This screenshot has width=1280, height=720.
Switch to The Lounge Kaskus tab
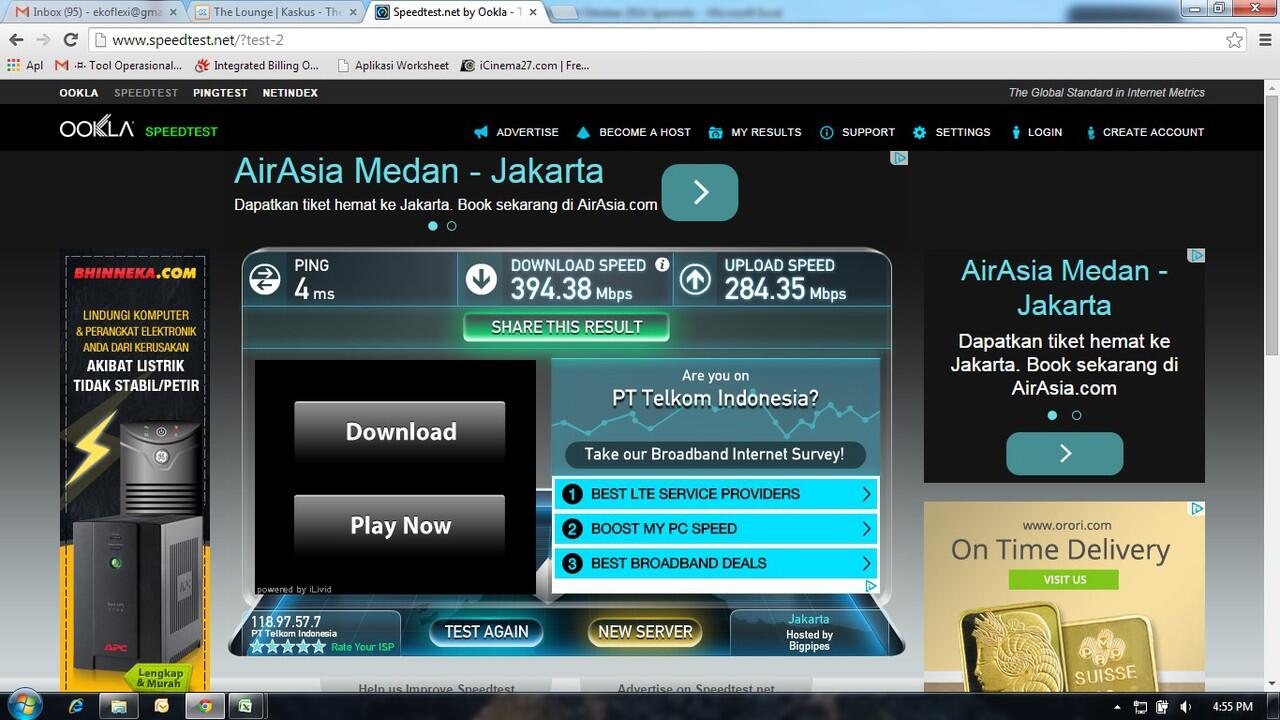click(x=275, y=12)
